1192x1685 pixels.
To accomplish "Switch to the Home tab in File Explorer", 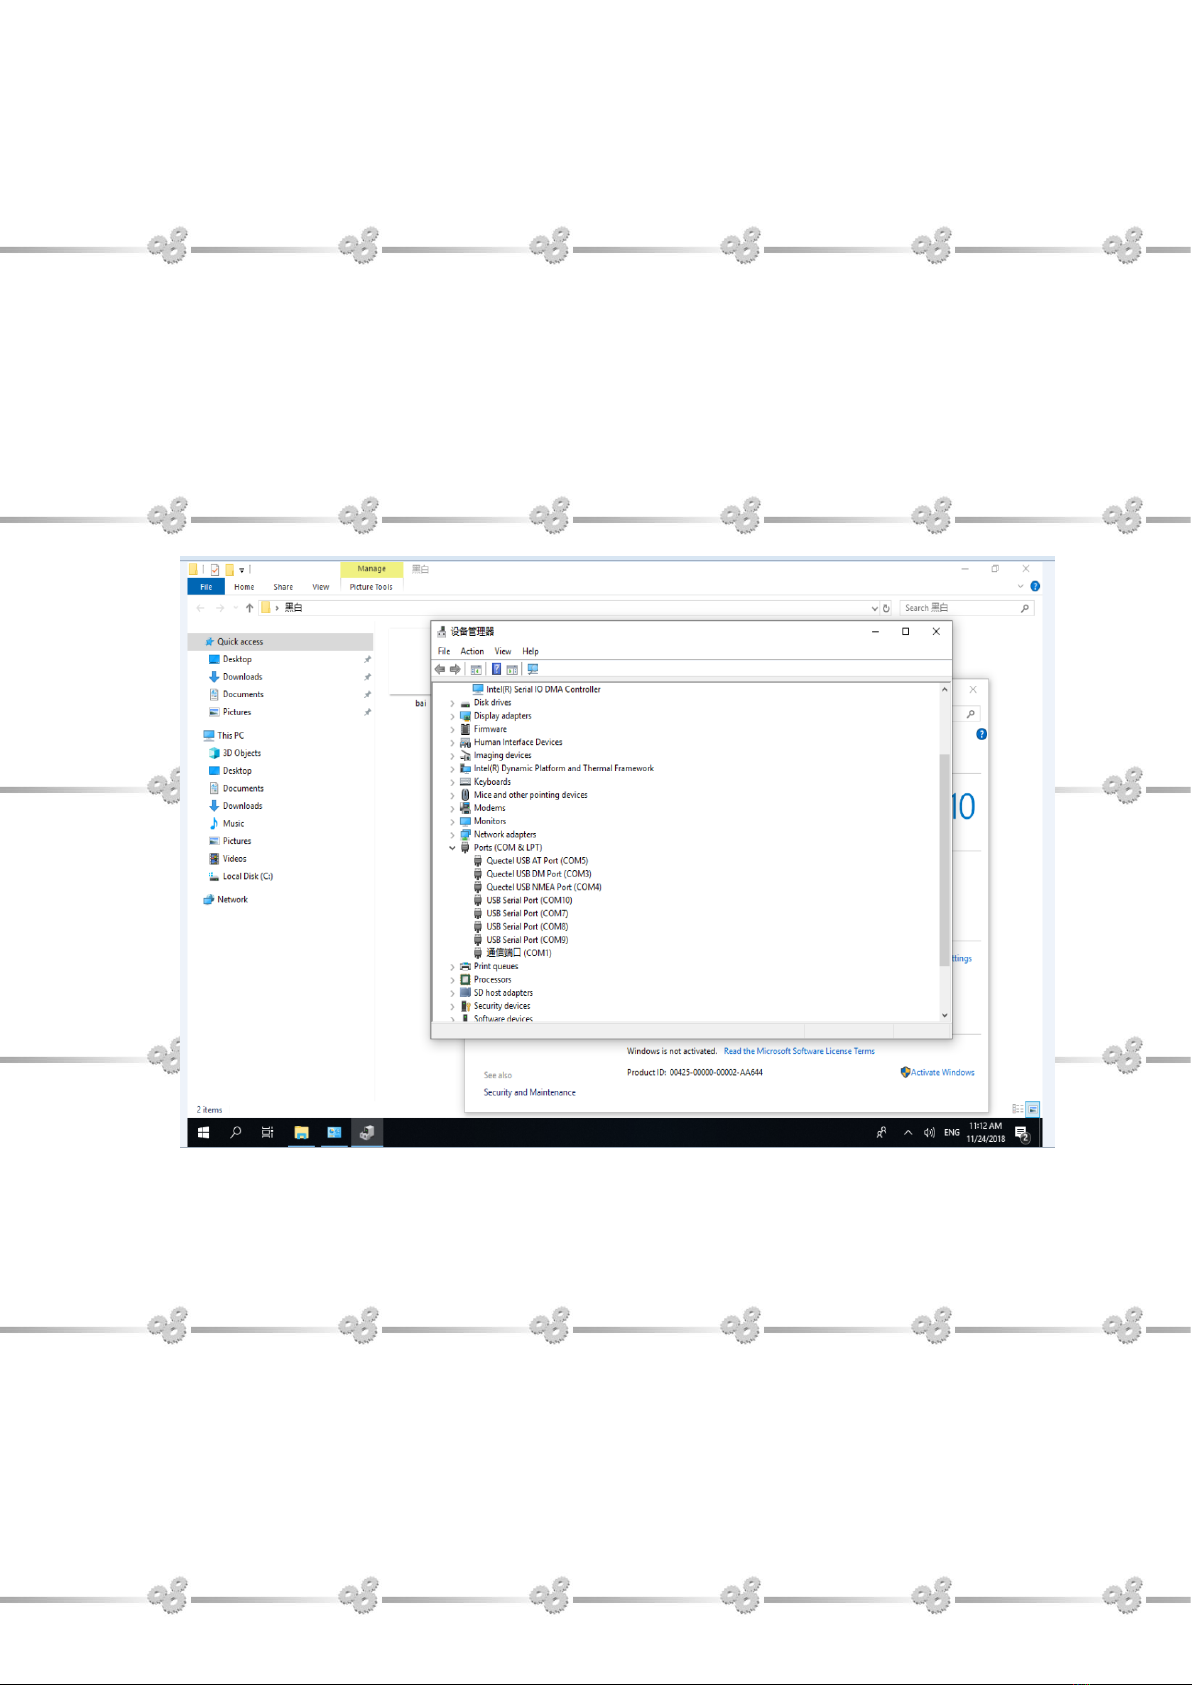I will tap(244, 587).
